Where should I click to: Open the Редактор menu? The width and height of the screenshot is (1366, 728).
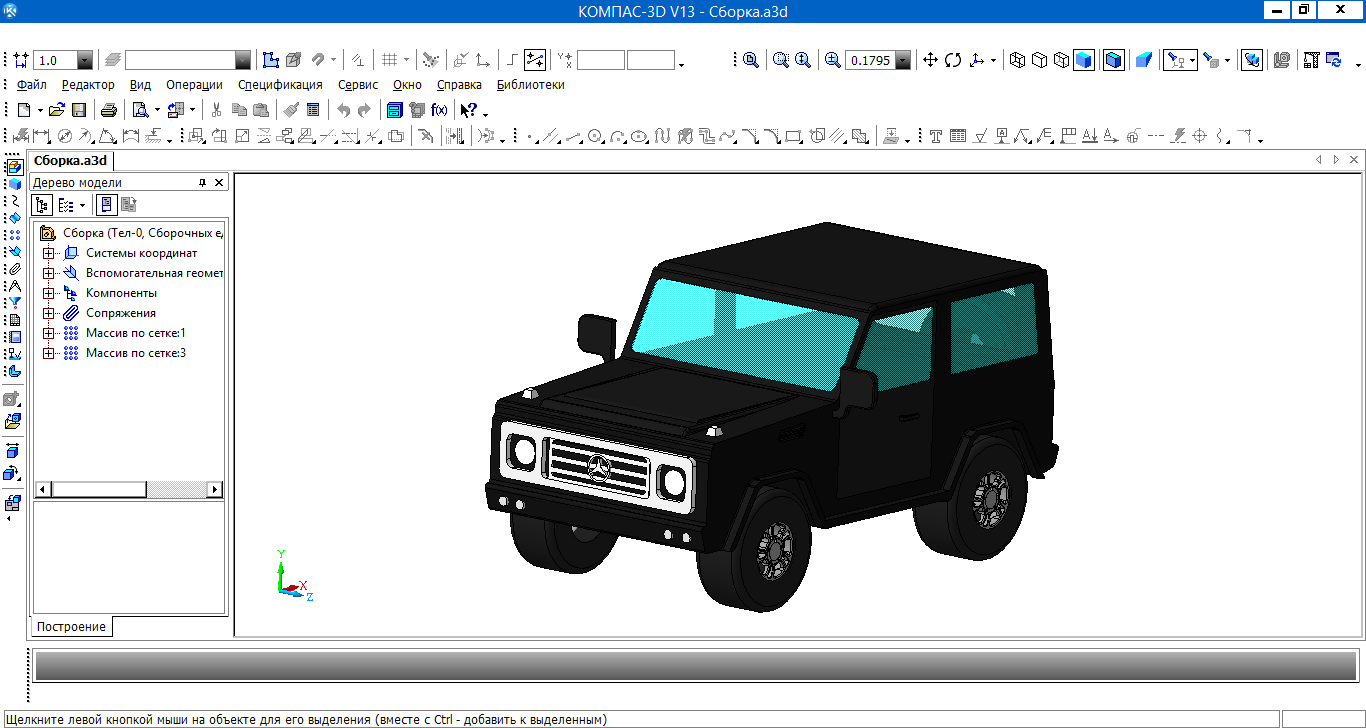(88, 85)
